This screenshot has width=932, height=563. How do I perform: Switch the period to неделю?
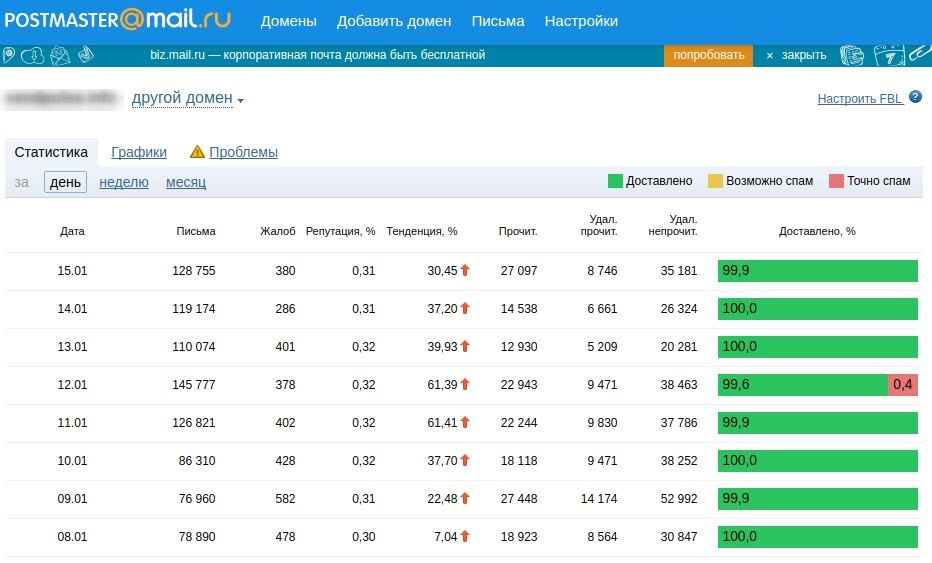pyautogui.click(x=124, y=182)
